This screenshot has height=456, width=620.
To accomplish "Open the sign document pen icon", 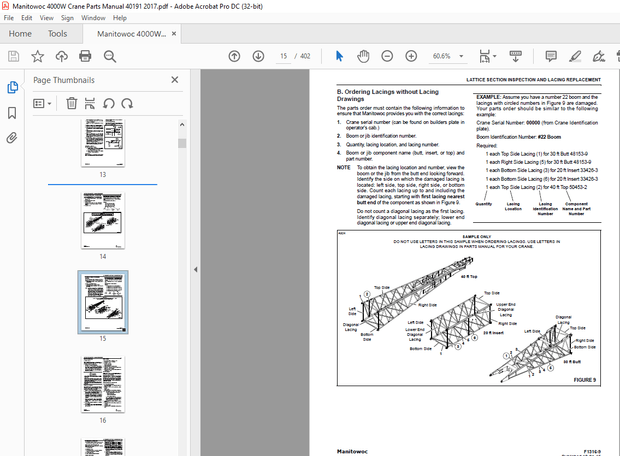I will [599, 56].
